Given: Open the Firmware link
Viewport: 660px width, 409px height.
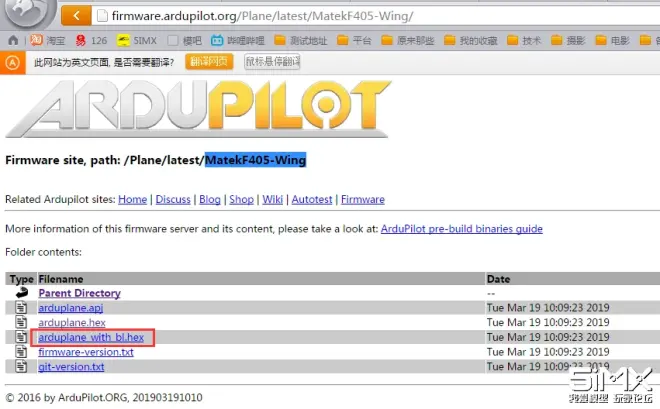Looking at the screenshot, I should point(363,199).
